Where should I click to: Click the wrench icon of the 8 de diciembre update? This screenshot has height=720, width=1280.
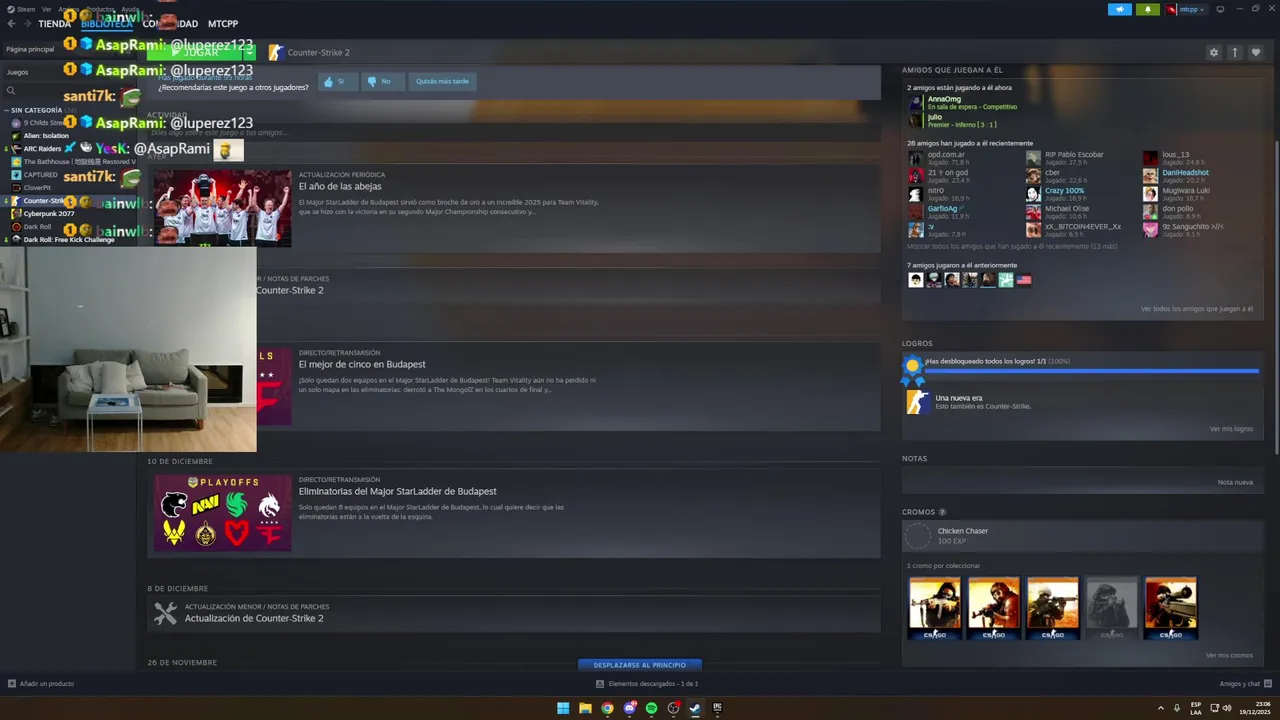click(x=165, y=613)
